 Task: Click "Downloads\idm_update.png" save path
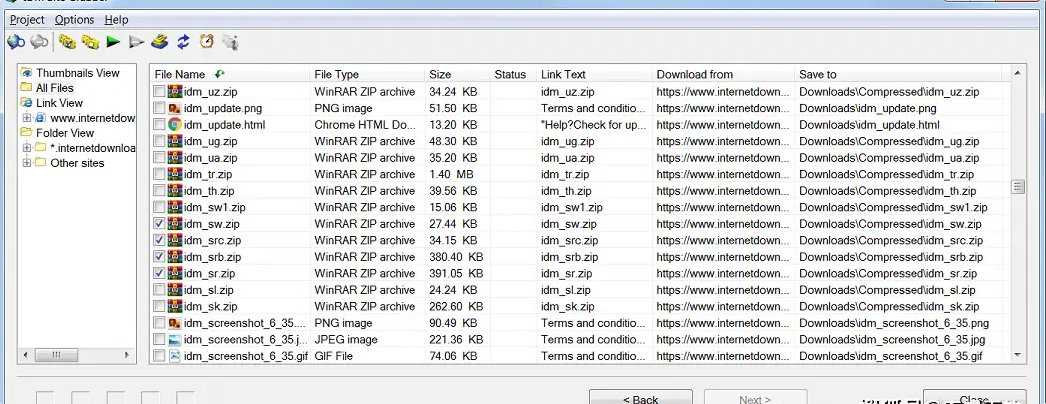click(x=868, y=108)
